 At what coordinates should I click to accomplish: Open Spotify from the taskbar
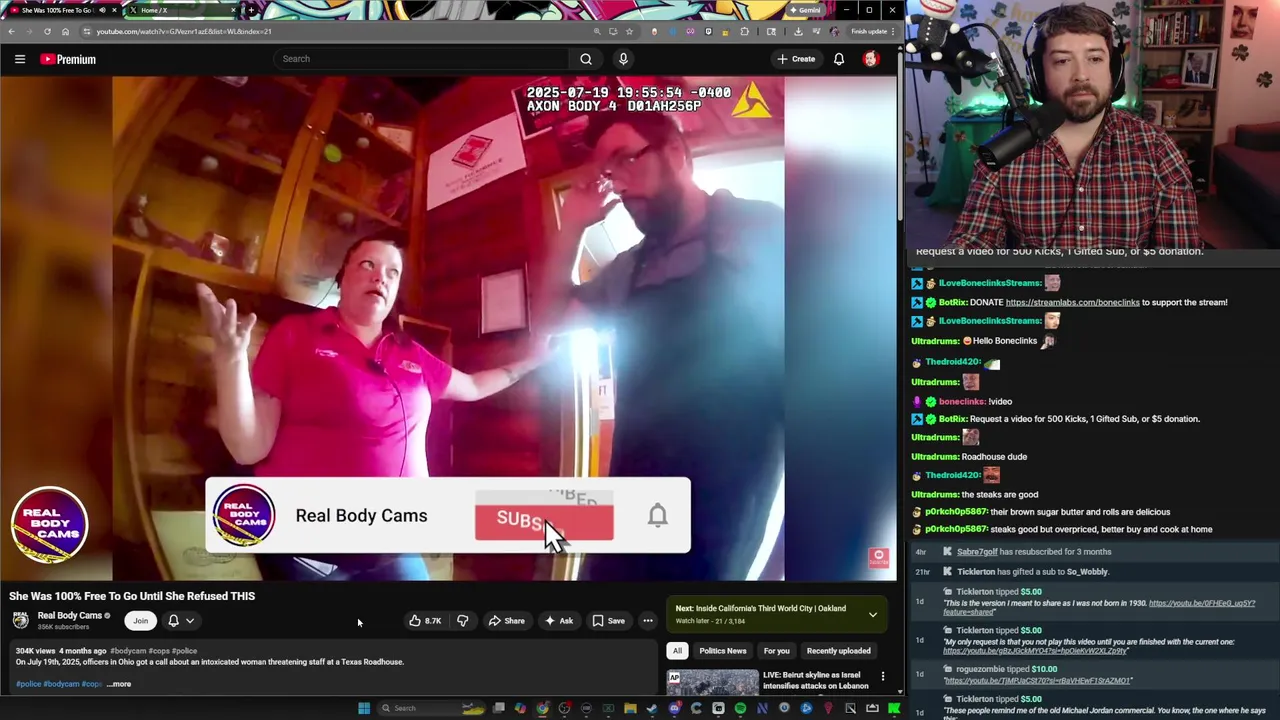(740, 708)
